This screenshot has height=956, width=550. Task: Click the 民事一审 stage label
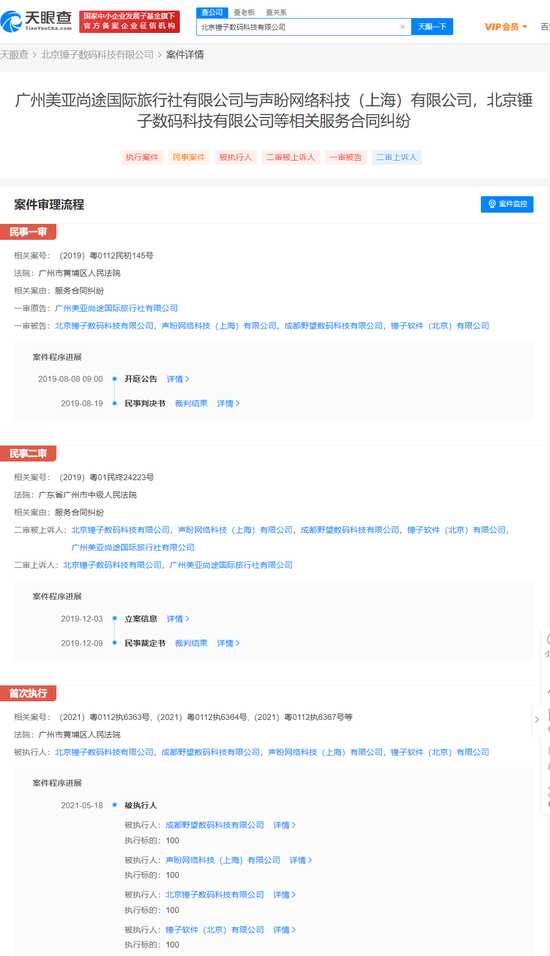click(28, 232)
